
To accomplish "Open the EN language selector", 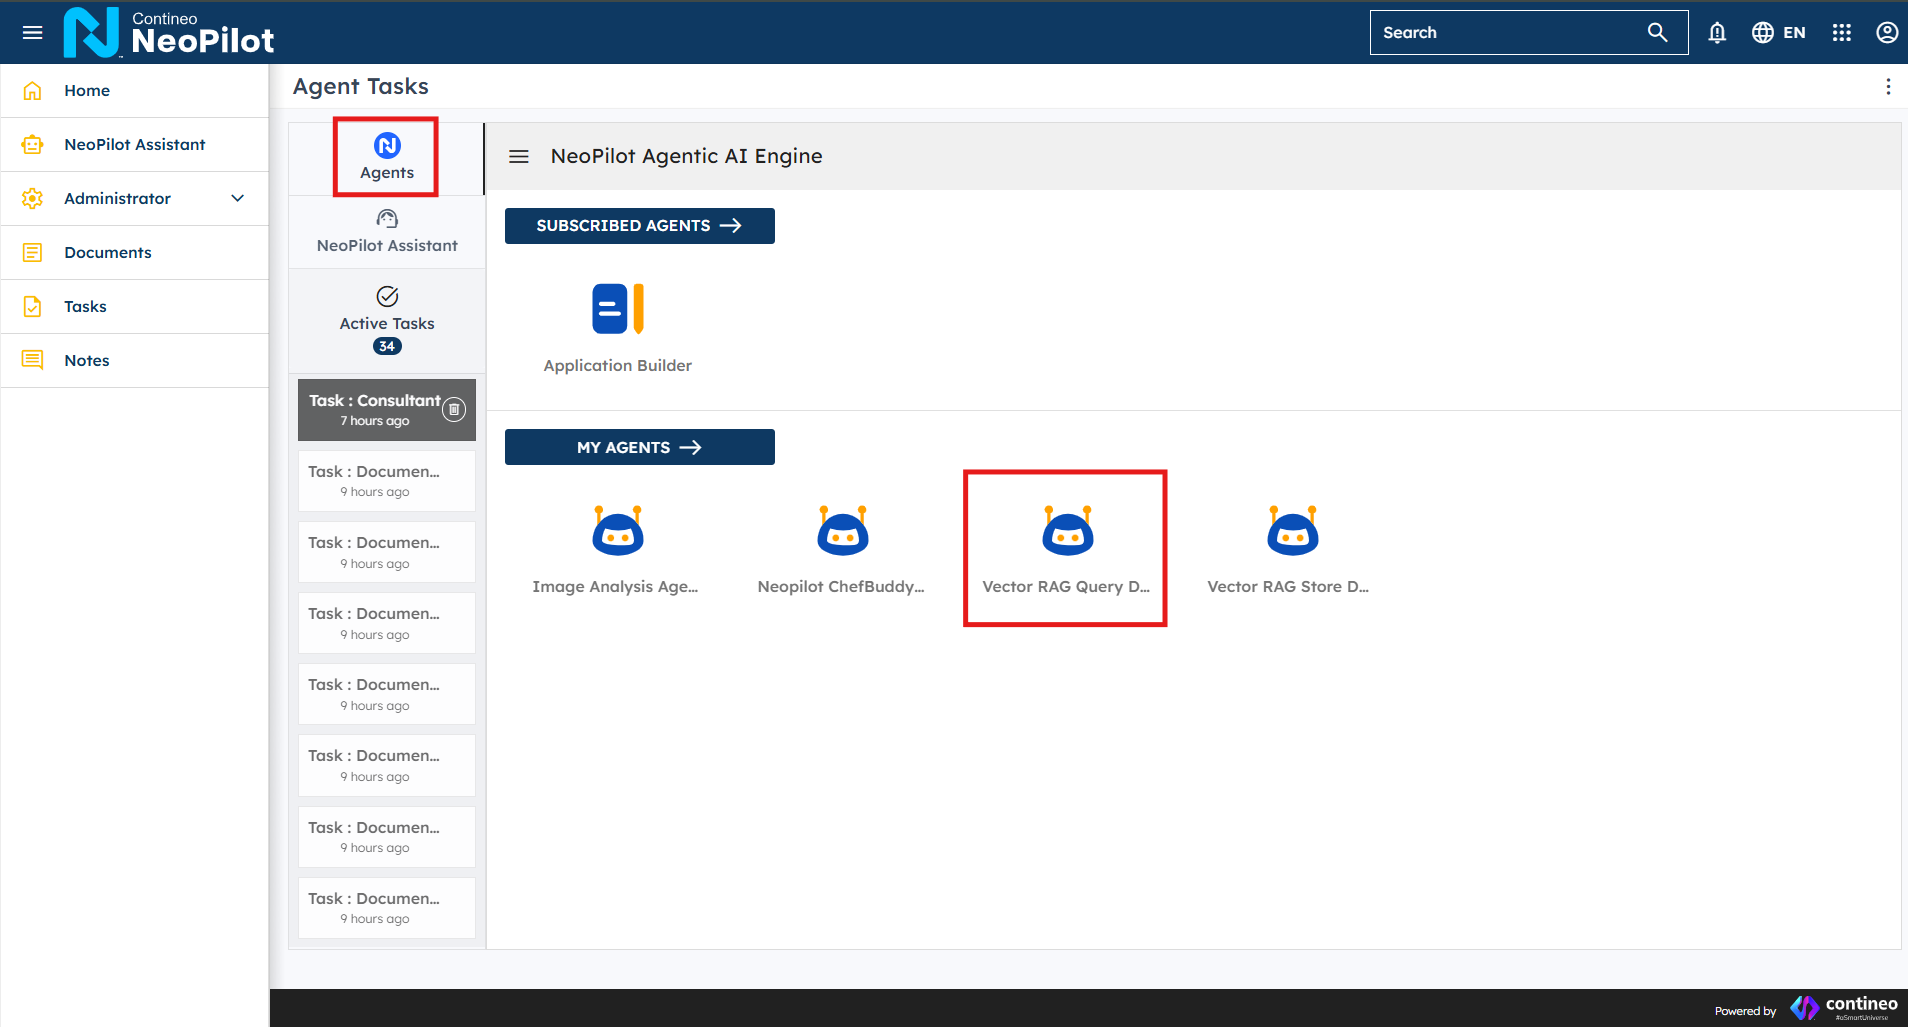I will point(1779,33).
